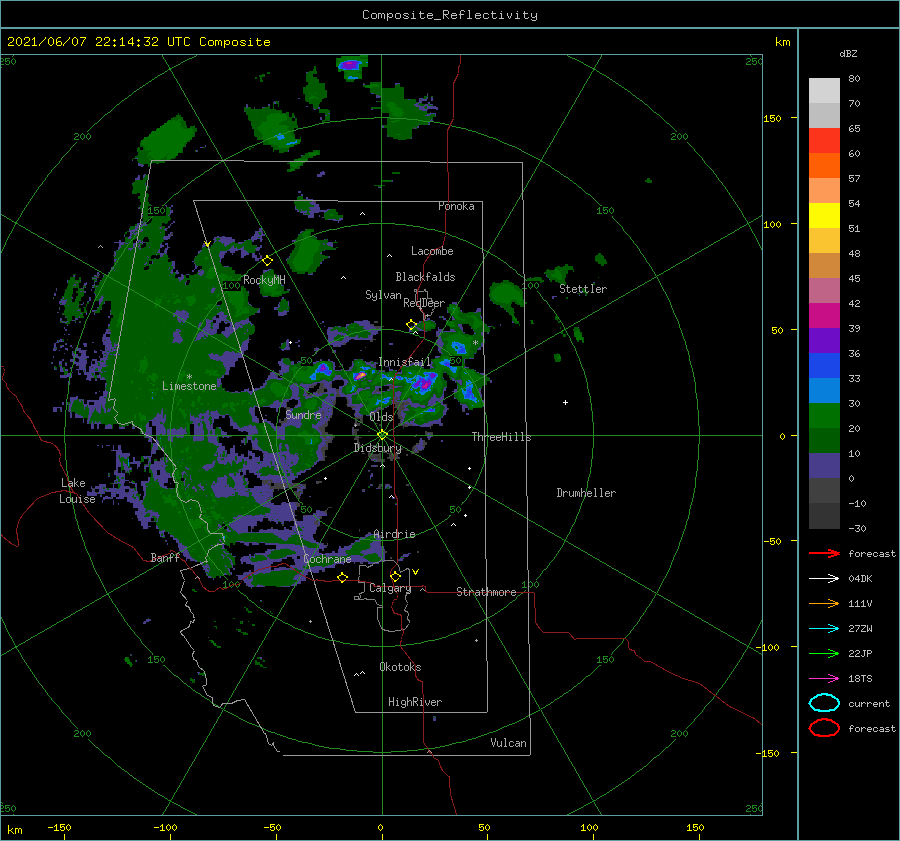Screen dimensions: 900x841
Task: Click the Cochrane label
Action: (327, 559)
